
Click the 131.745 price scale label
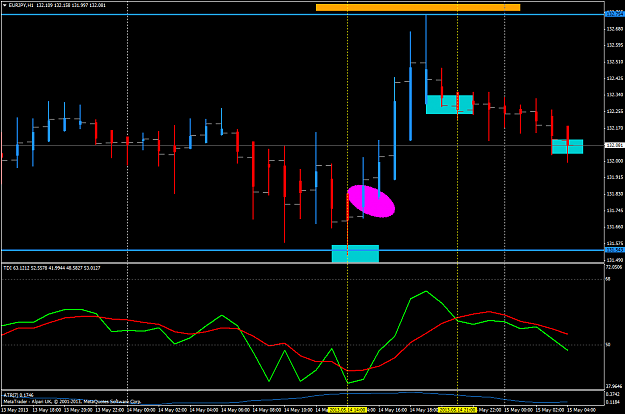pyautogui.click(x=615, y=210)
